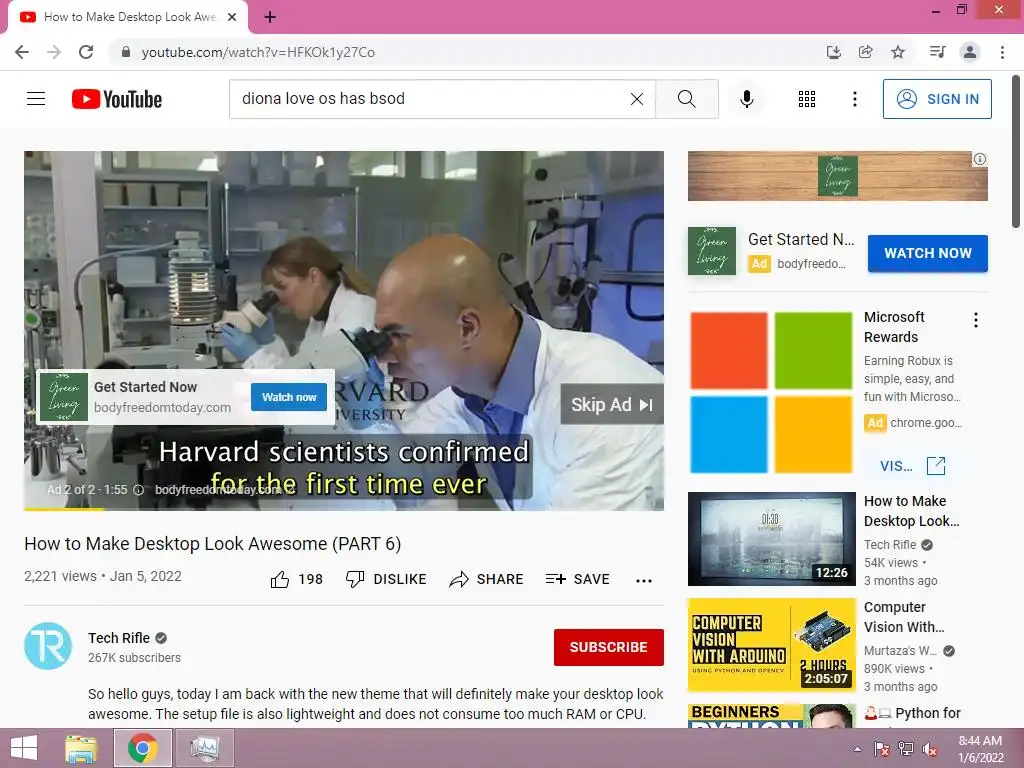Select the How to Make Desktop Look tab

[x=127, y=17]
